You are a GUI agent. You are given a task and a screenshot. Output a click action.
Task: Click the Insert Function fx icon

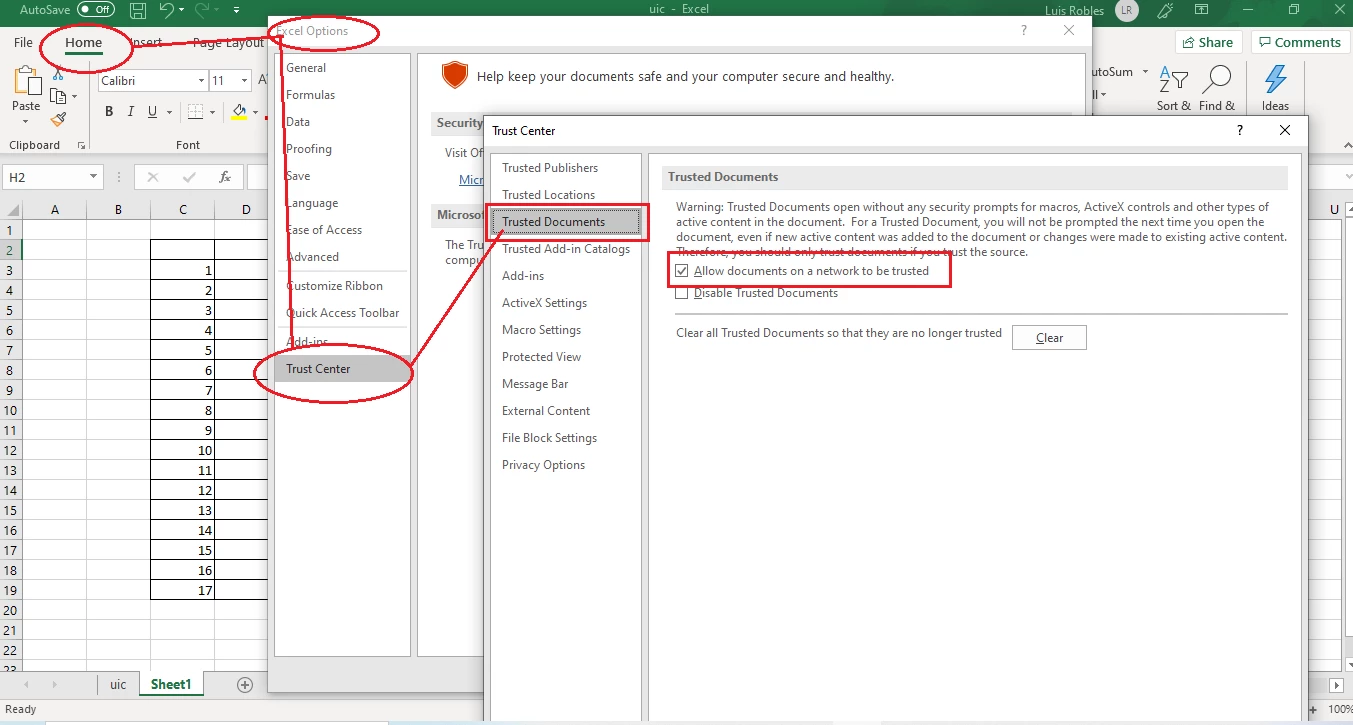pos(225,177)
